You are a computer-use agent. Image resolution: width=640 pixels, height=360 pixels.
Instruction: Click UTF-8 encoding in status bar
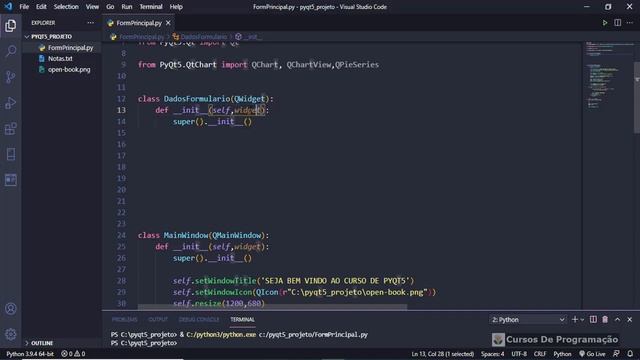pos(519,354)
